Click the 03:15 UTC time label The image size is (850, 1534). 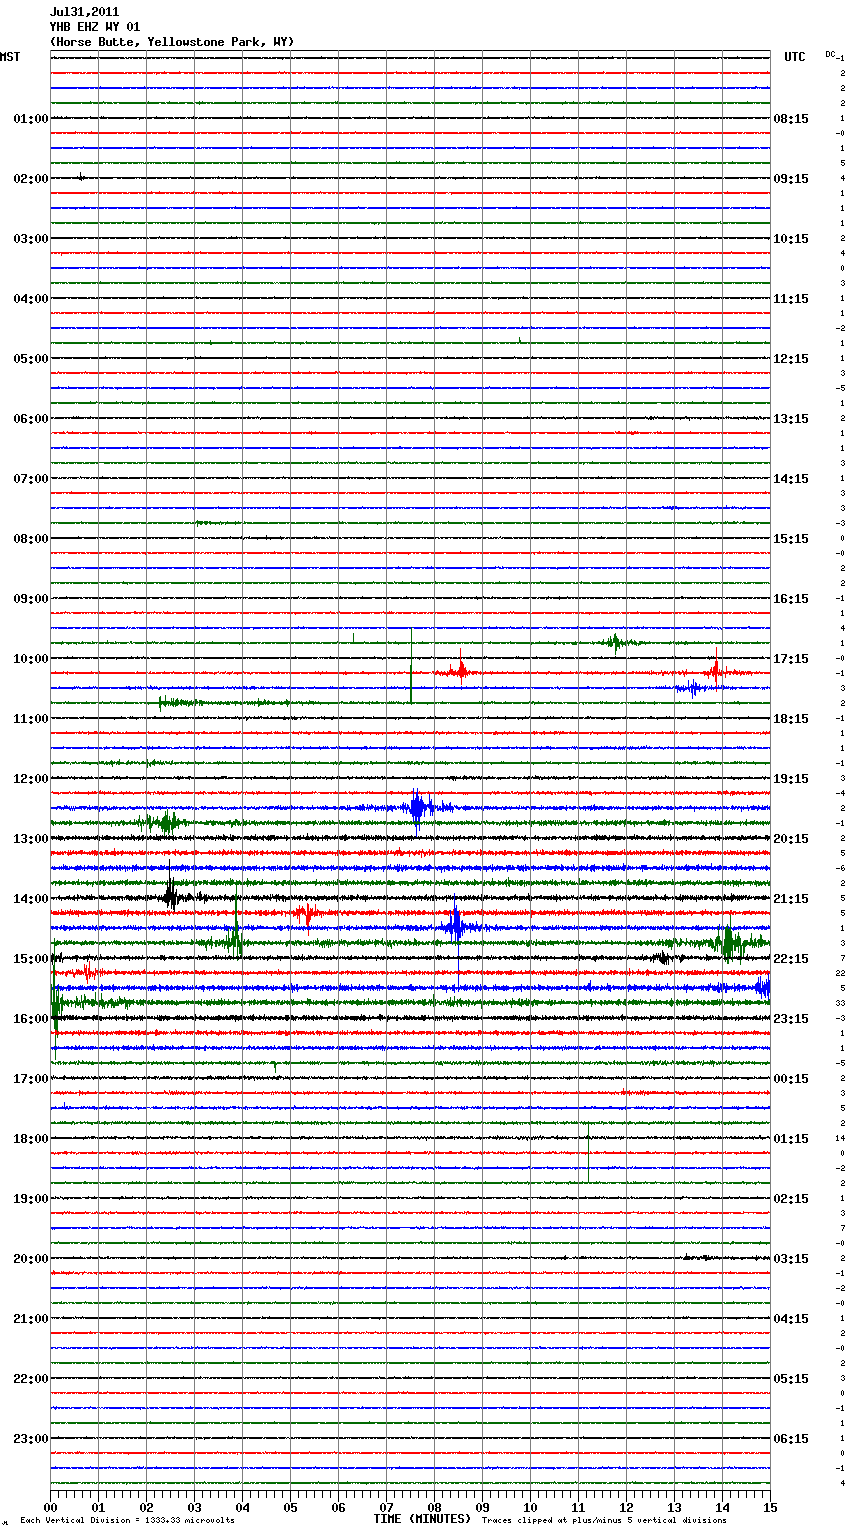pyautogui.click(x=791, y=1259)
